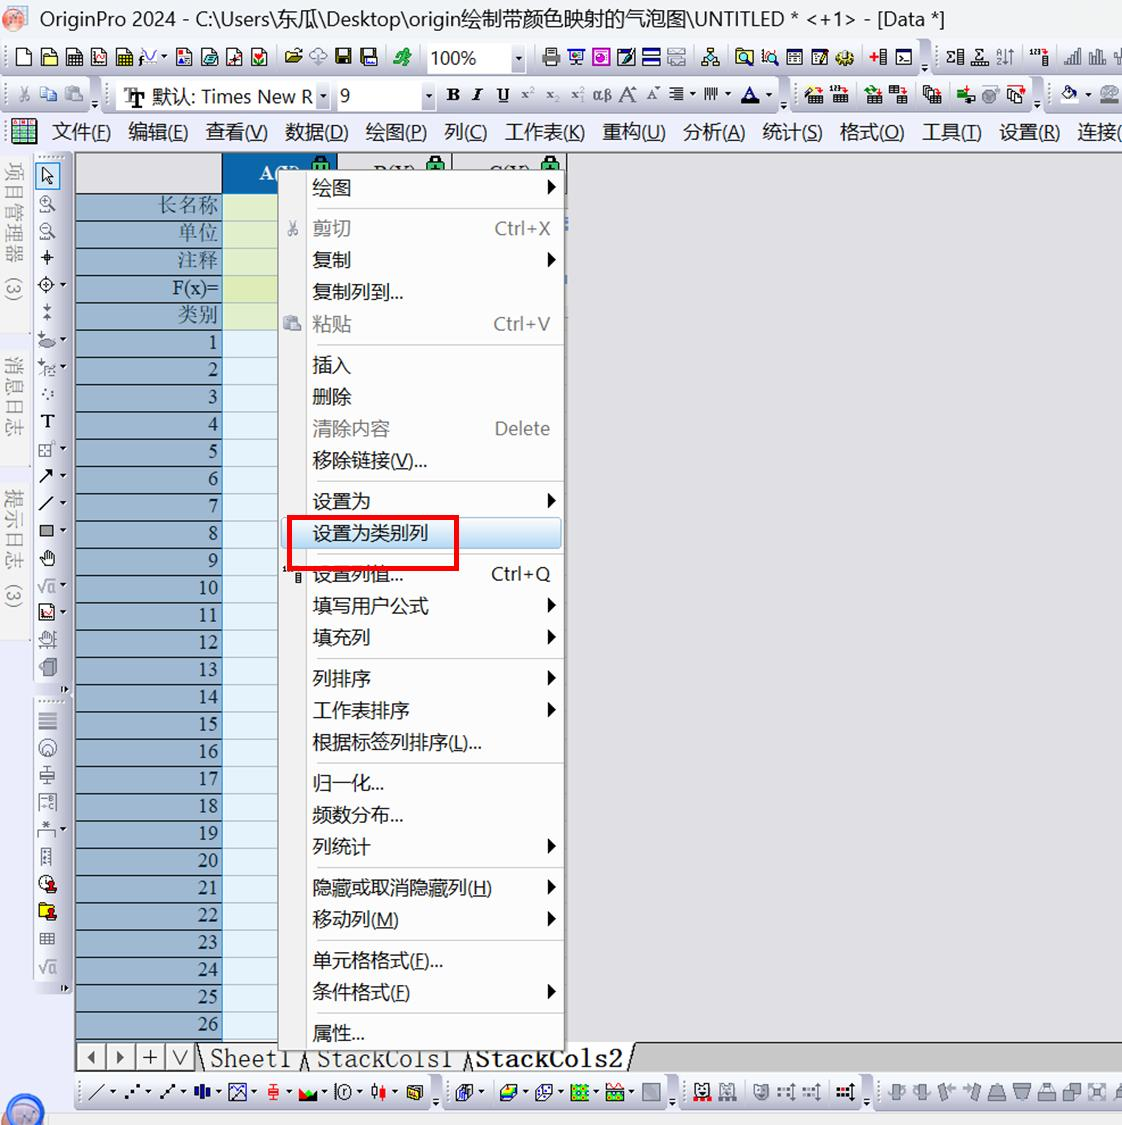The width and height of the screenshot is (1122, 1125).
Task: Click the Column bar plot icon
Action: [x=201, y=1092]
